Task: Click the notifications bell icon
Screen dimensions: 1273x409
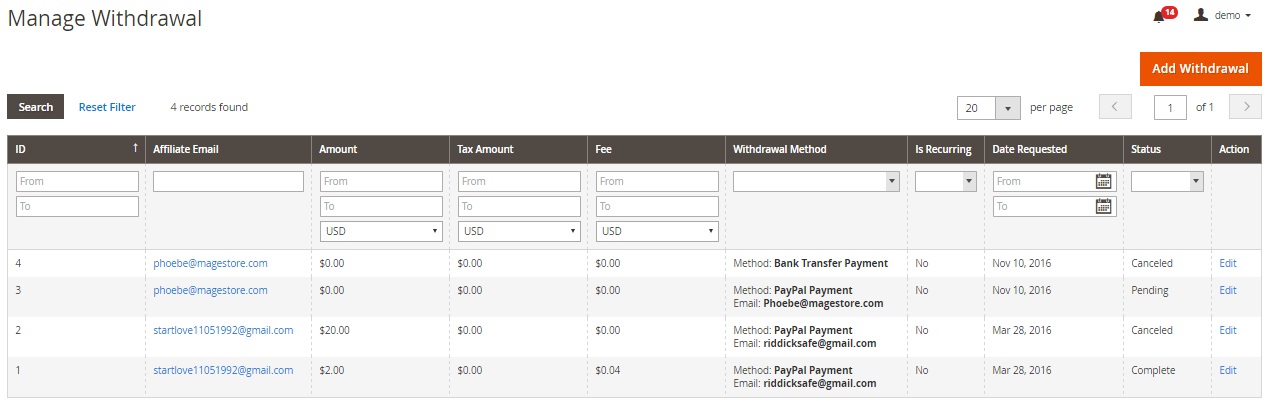Action: click(1159, 16)
